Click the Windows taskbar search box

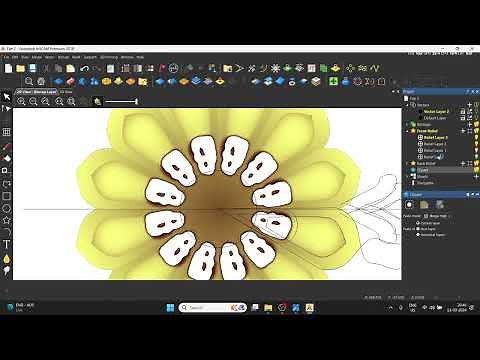(213, 307)
